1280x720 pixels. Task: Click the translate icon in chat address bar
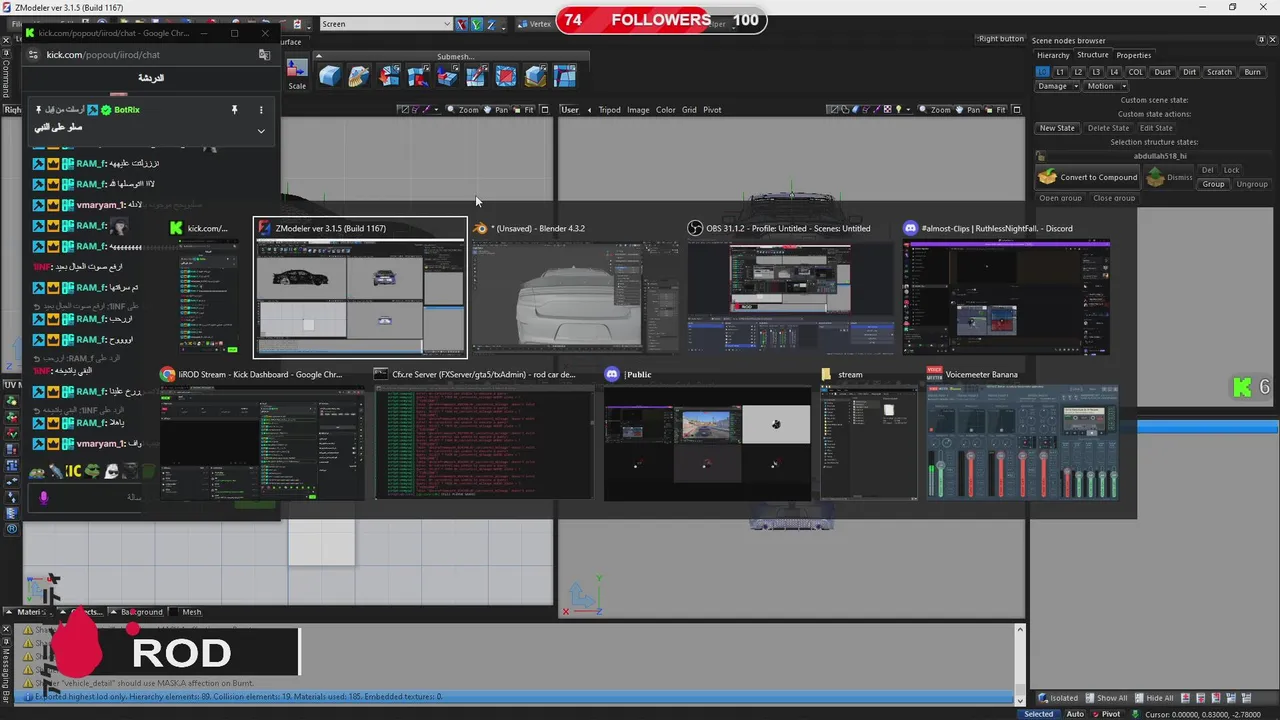[x=264, y=55]
